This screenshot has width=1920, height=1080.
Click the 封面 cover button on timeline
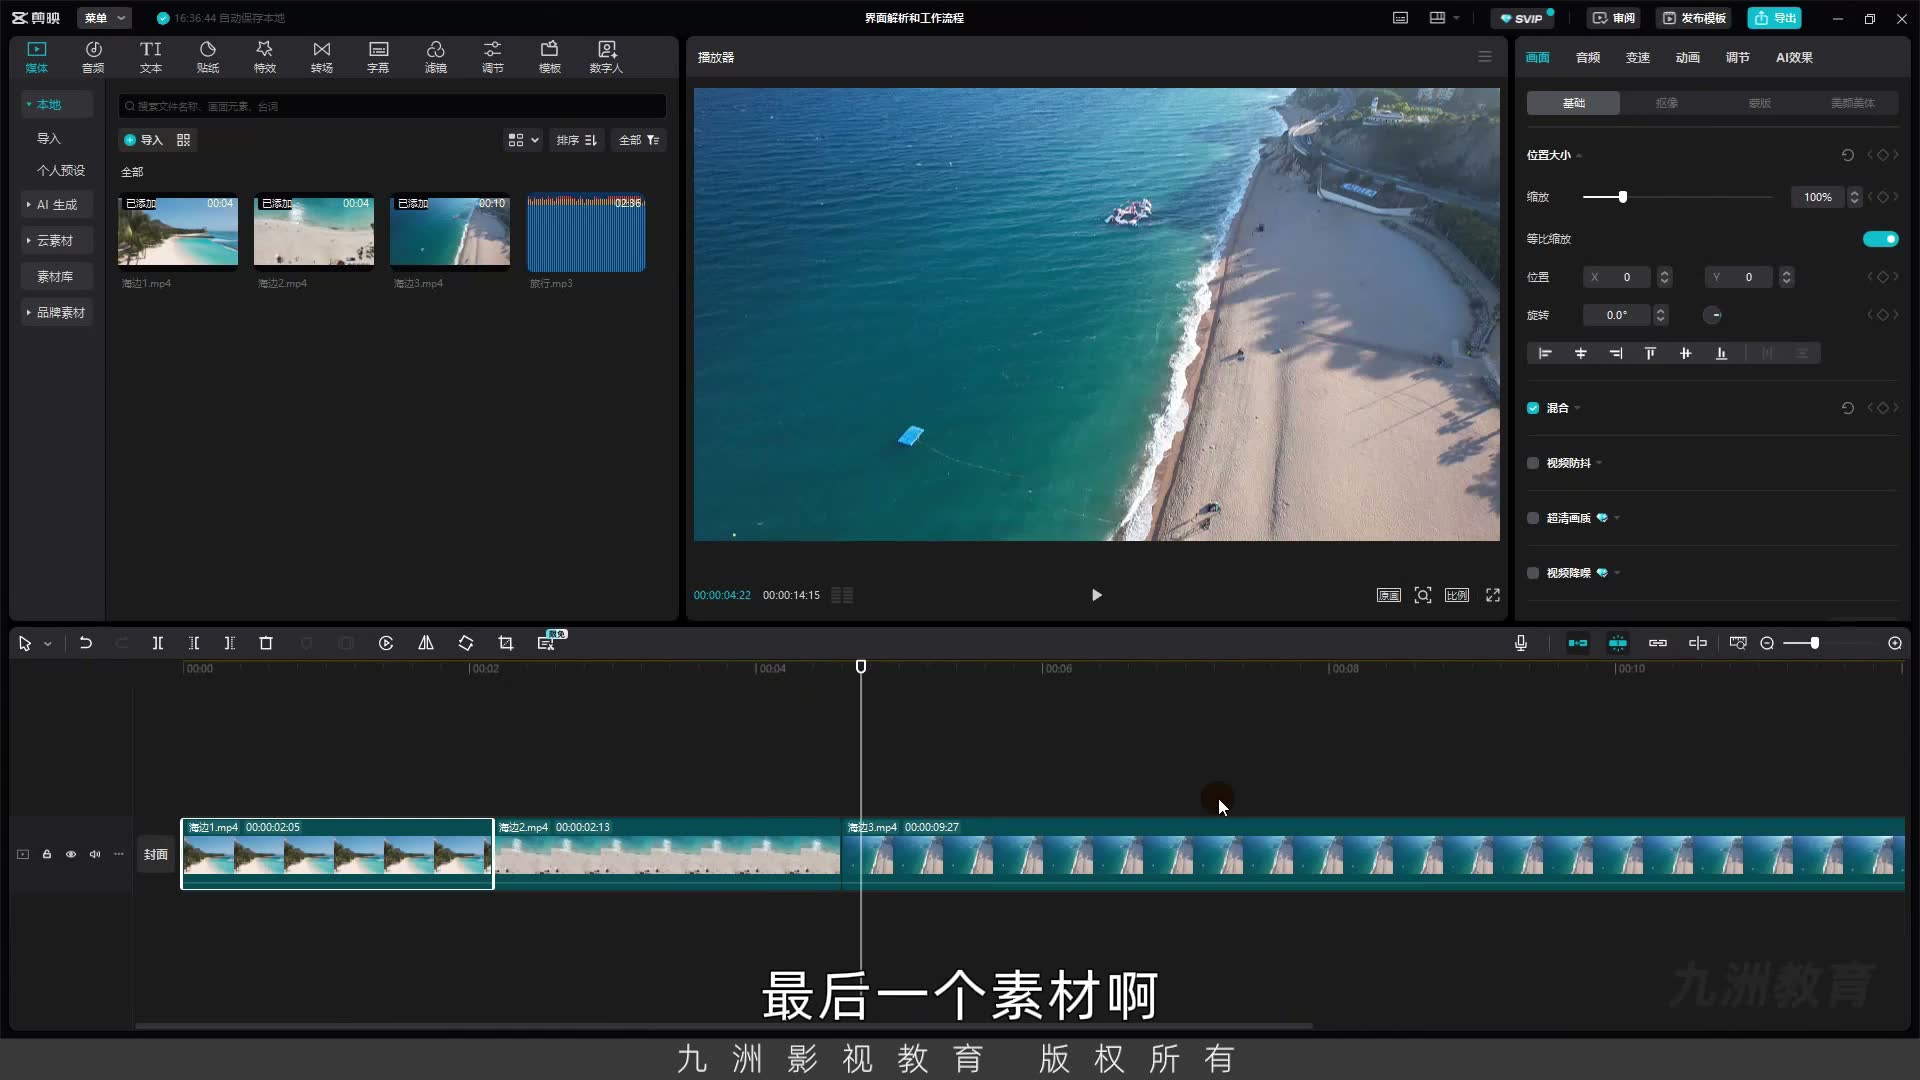click(156, 854)
